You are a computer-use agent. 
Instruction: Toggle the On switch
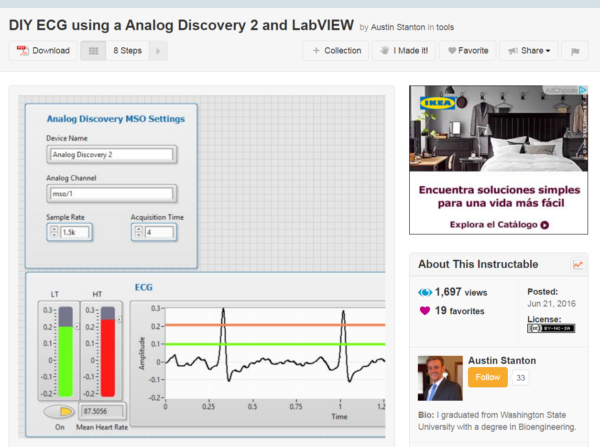click(x=59, y=411)
